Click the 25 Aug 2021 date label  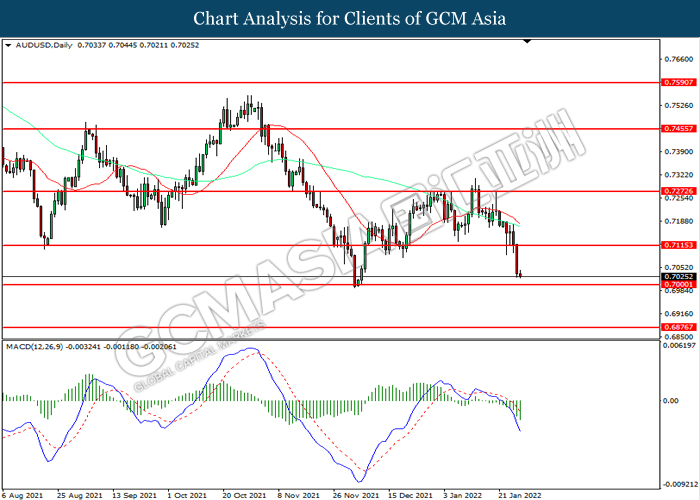[80, 495]
